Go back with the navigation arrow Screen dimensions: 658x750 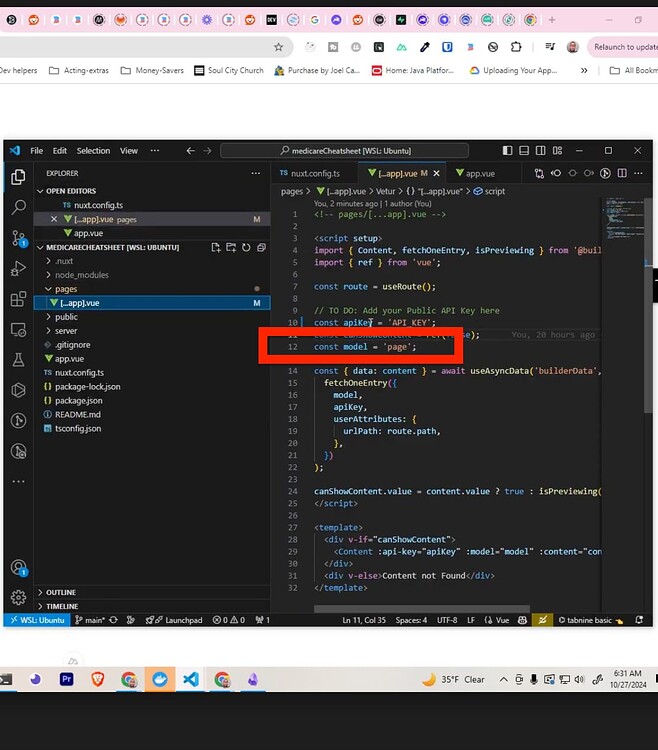(x=190, y=151)
